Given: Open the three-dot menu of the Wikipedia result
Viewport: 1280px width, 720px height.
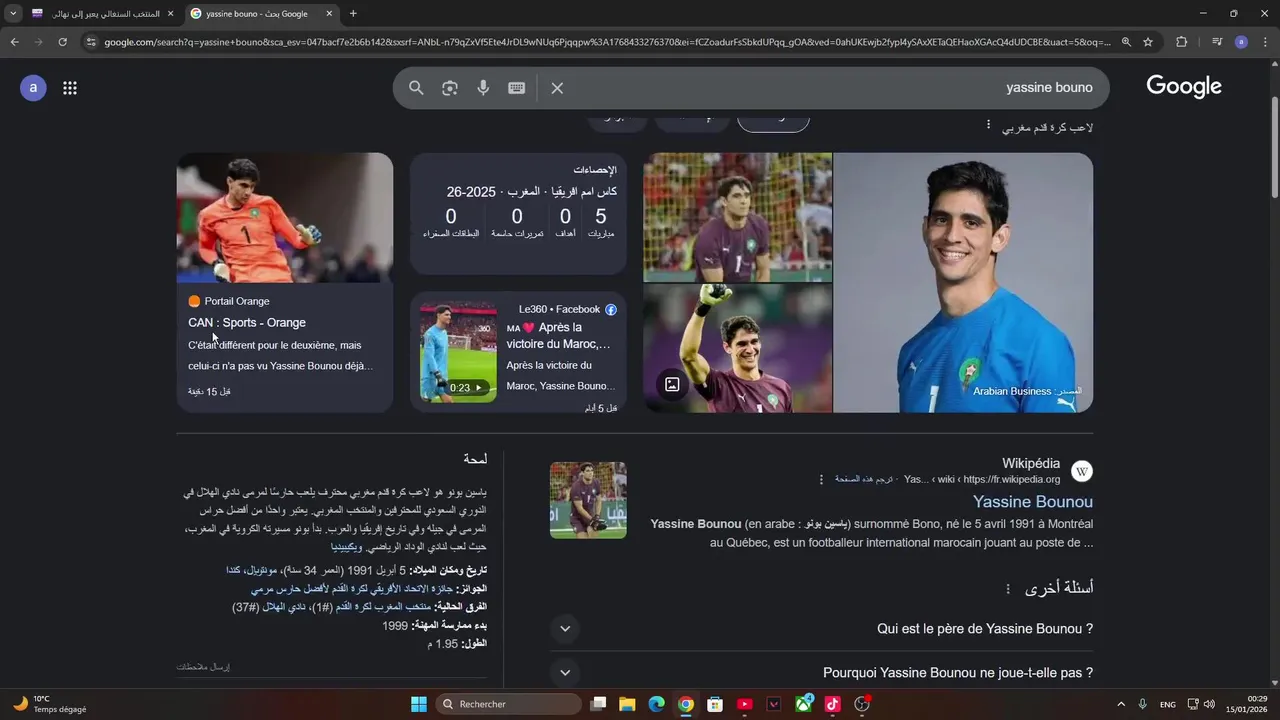Looking at the screenshot, I should pos(822,480).
